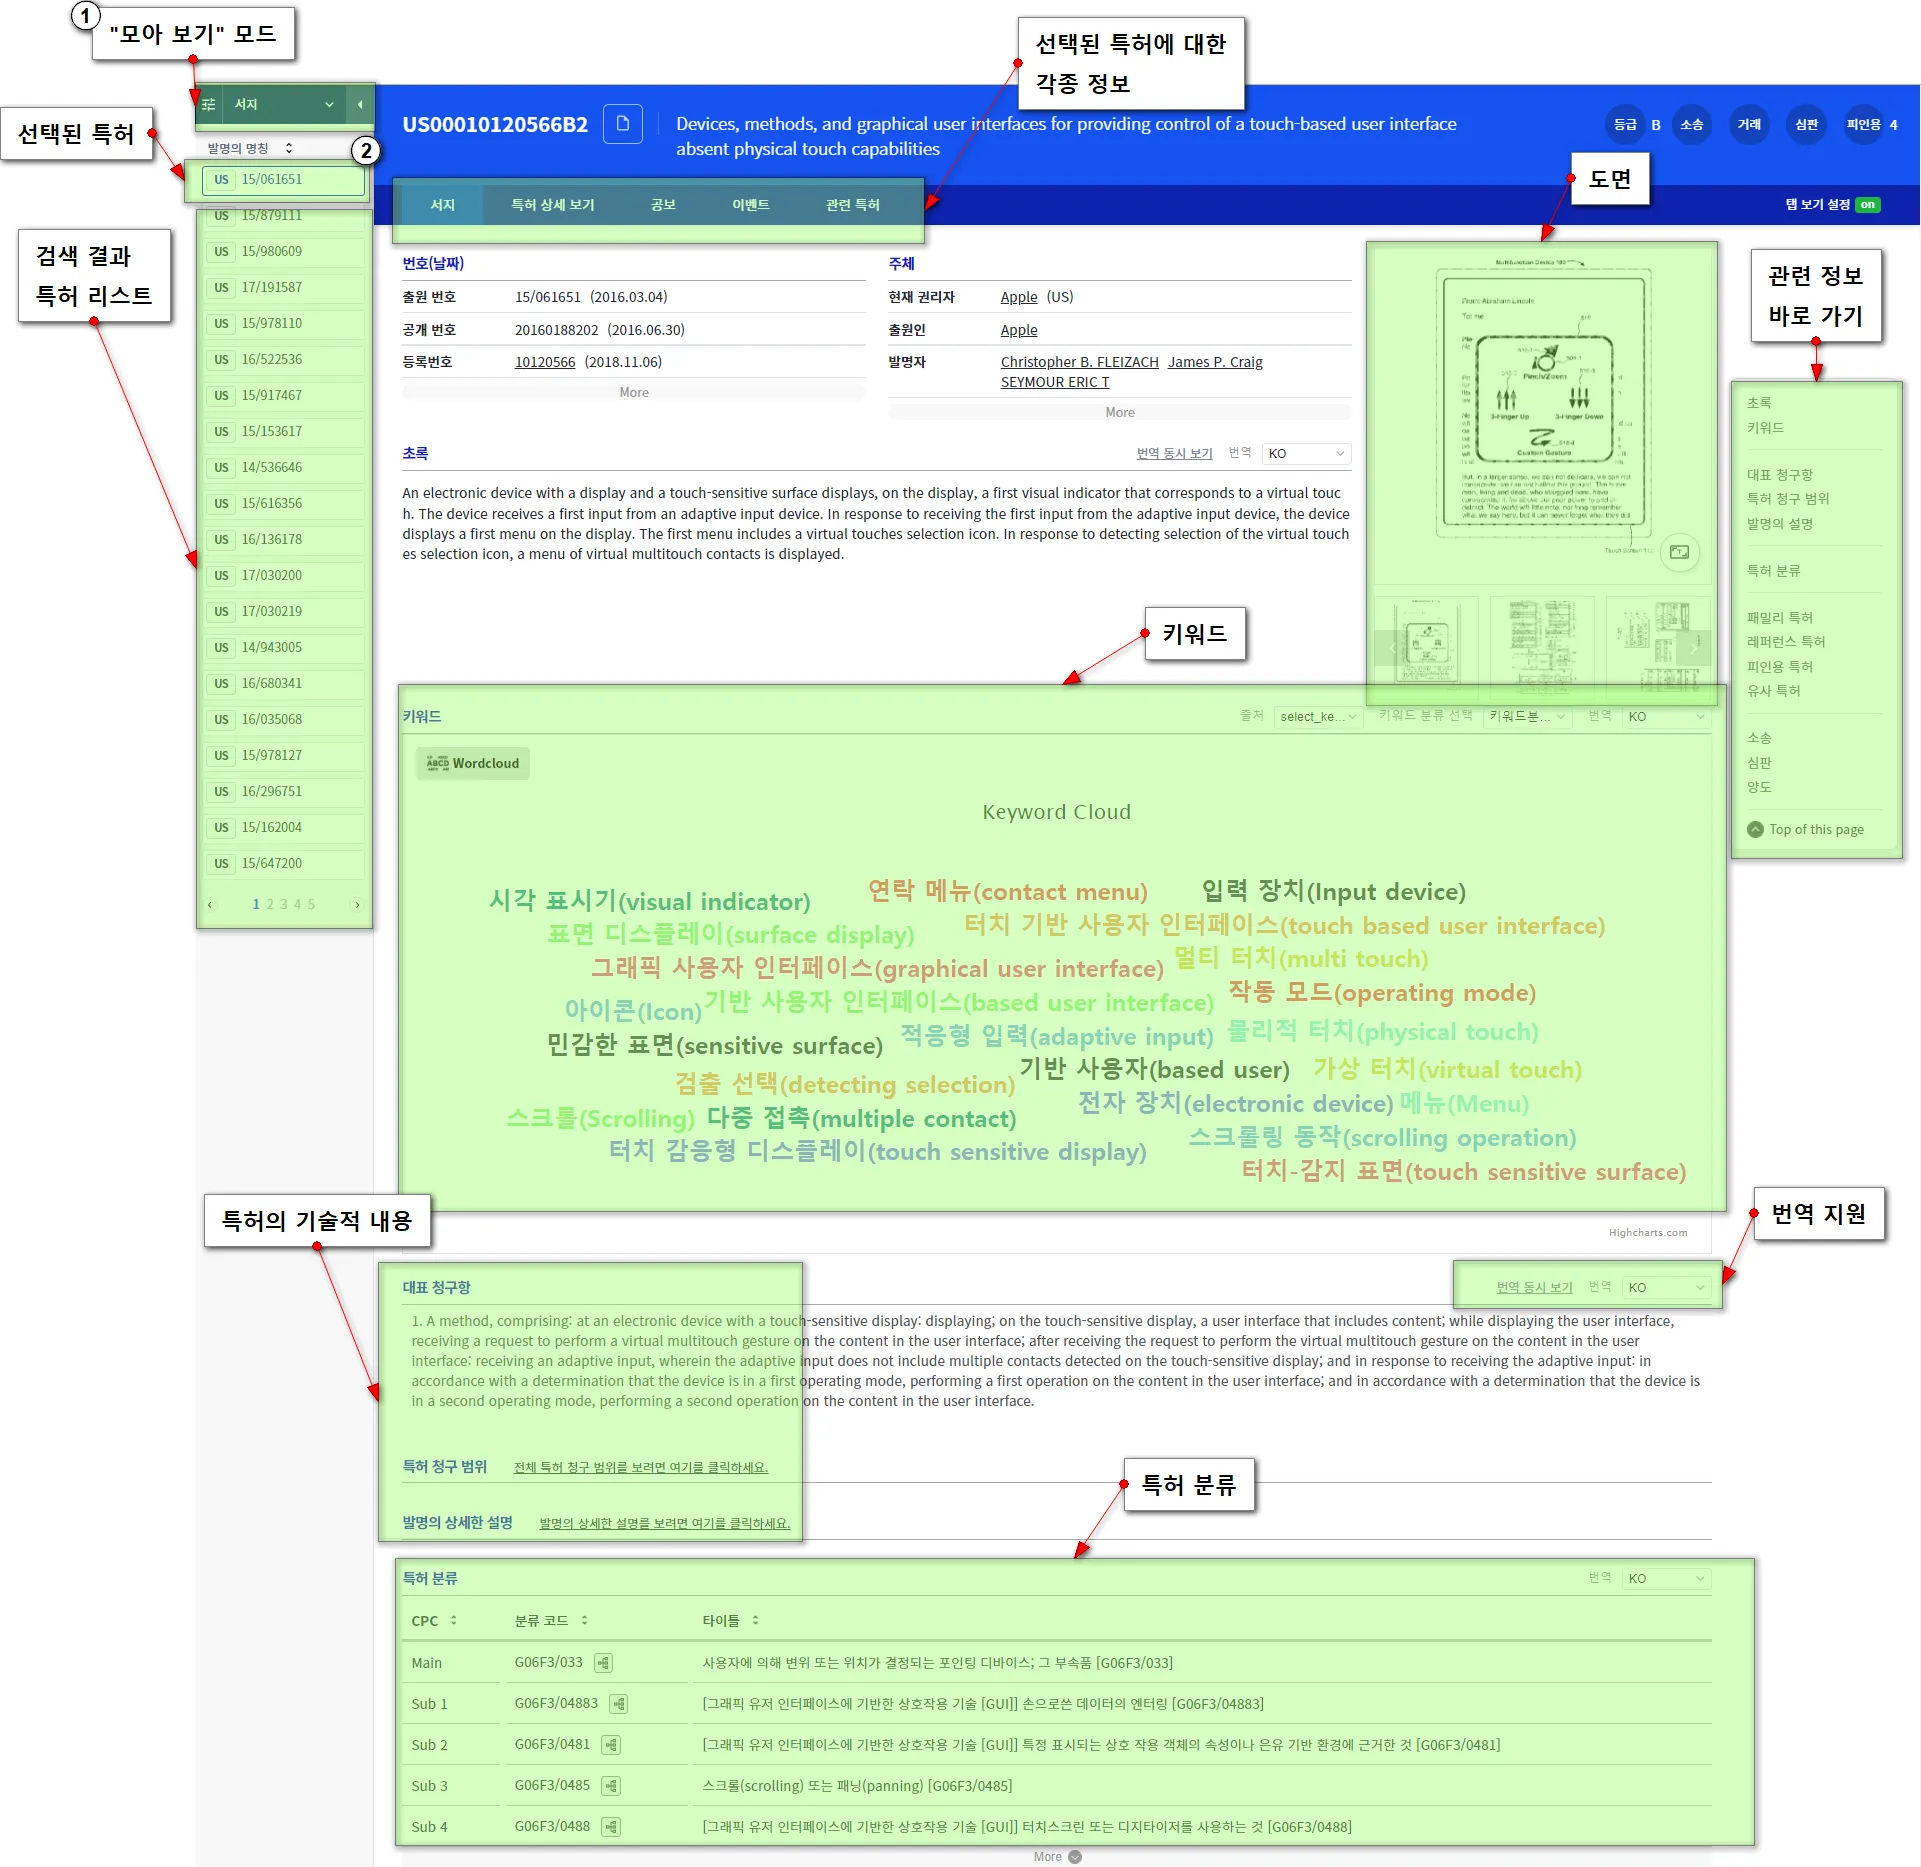The width and height of the screenshot is (1921, 1867).
Task: Open the 서지 view mode dropdown
Action: pyautogui.click(x=283, y=105)
